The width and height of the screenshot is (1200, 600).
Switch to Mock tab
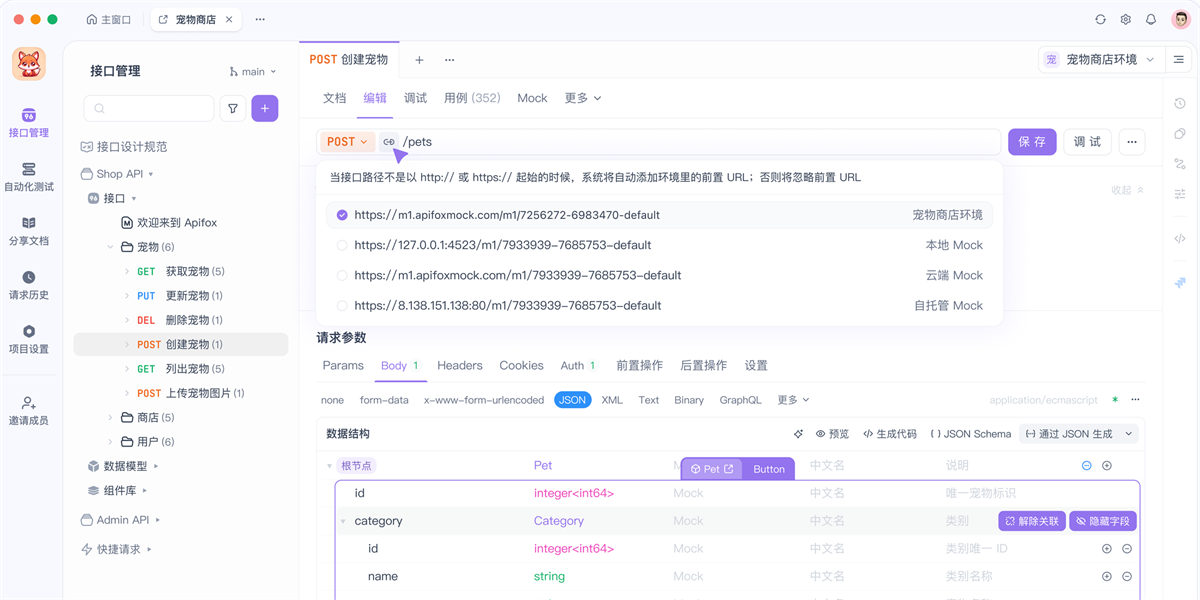tap(532, 98)
